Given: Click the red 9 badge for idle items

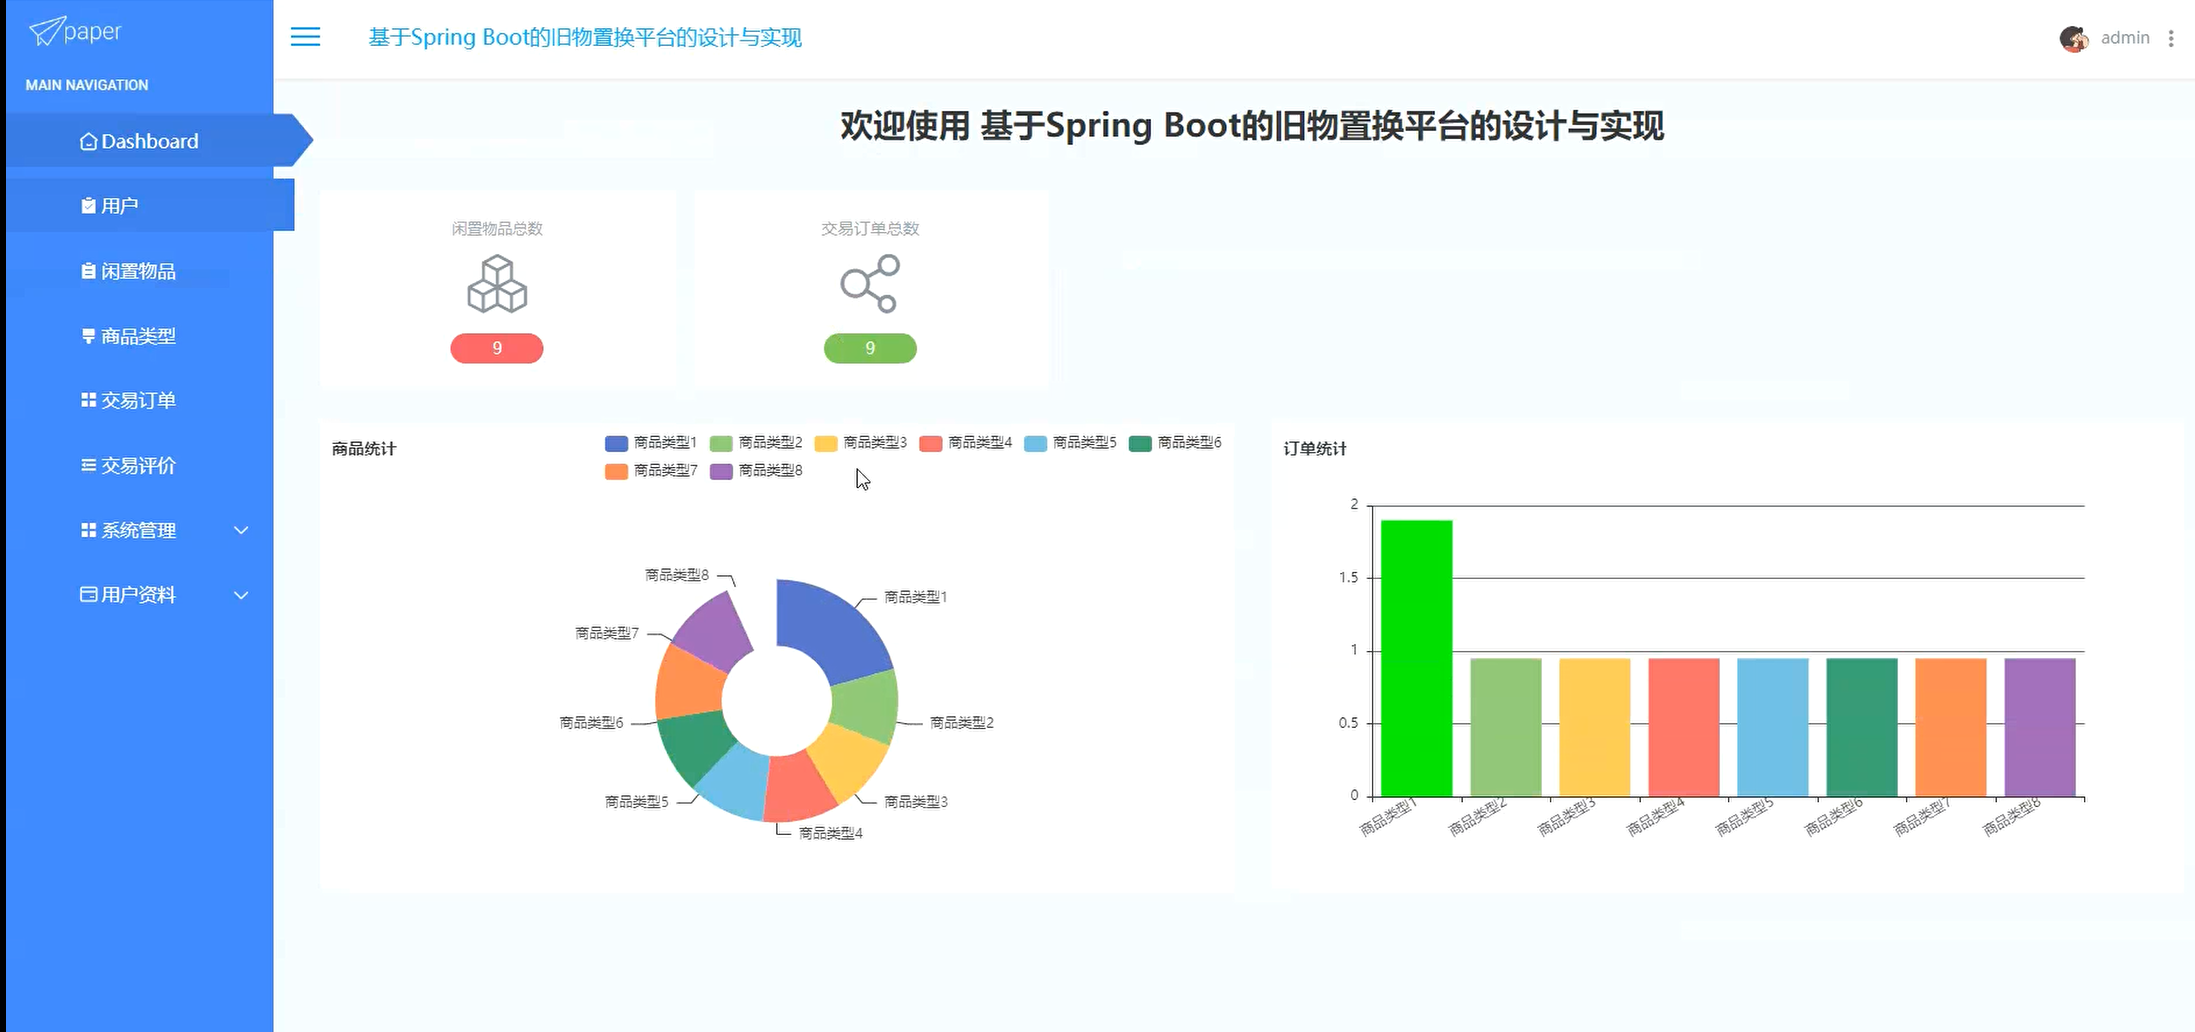Looking at the screenshot, I should click(x=497, y=348).
